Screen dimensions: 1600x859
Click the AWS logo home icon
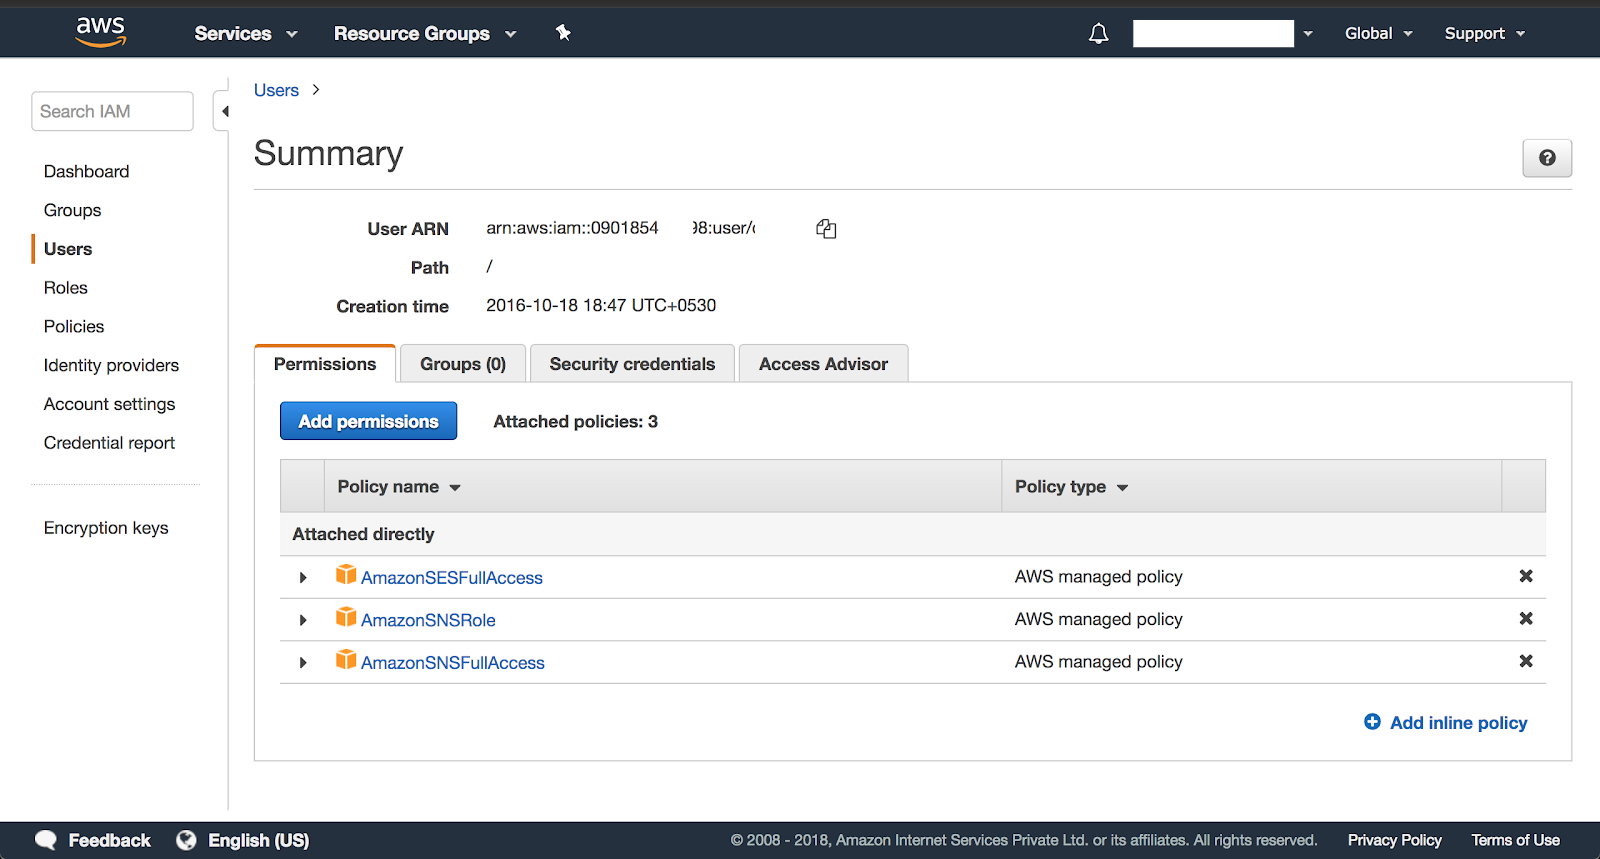click(101, 32)
